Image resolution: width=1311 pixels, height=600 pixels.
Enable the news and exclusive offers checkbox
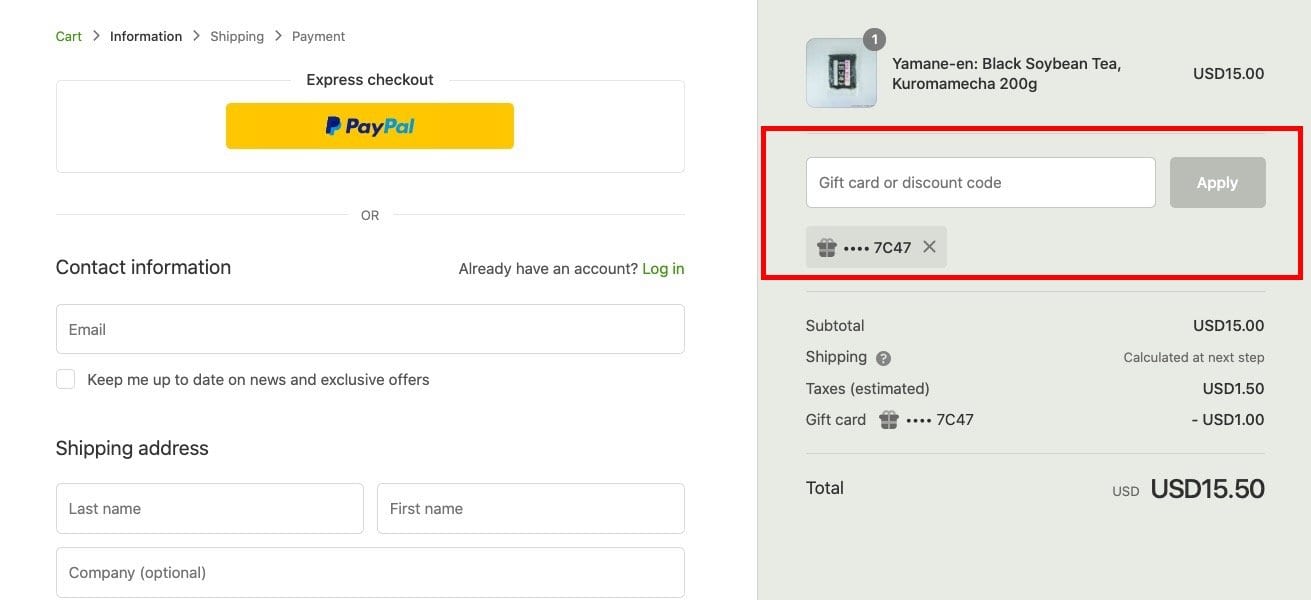pyautogui.click(x=66, y=379)
